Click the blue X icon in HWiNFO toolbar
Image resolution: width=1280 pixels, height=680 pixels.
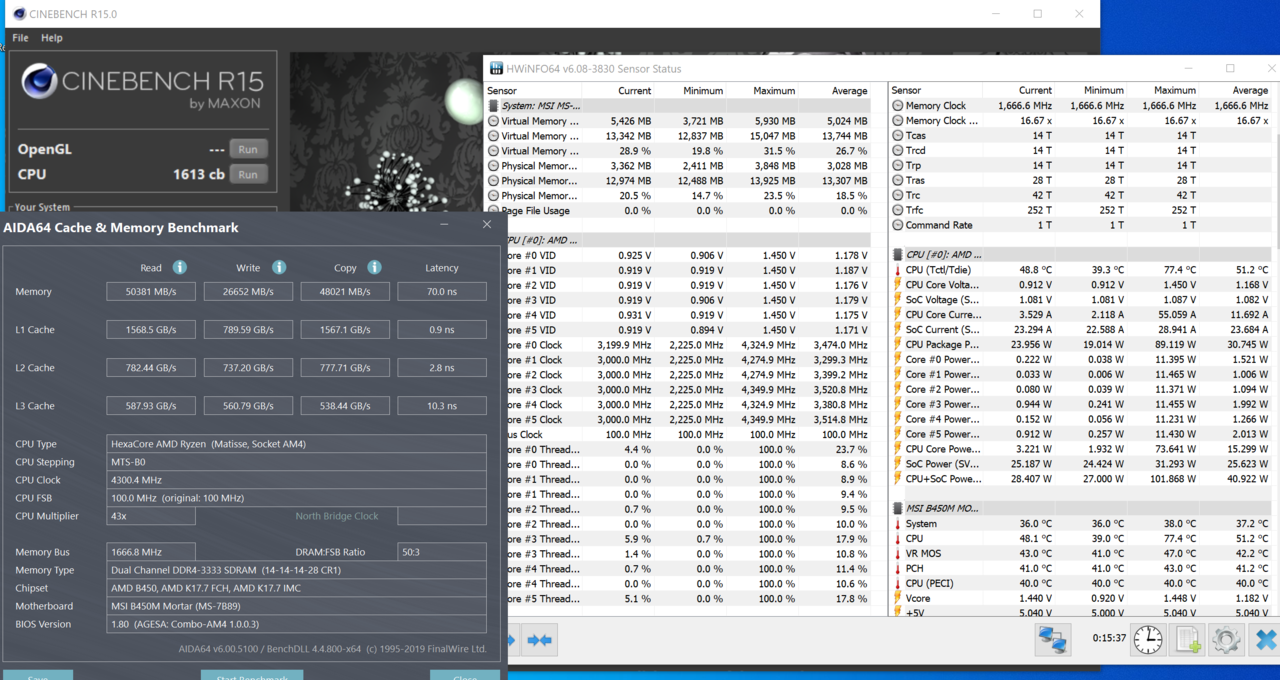pos(1265,640)
